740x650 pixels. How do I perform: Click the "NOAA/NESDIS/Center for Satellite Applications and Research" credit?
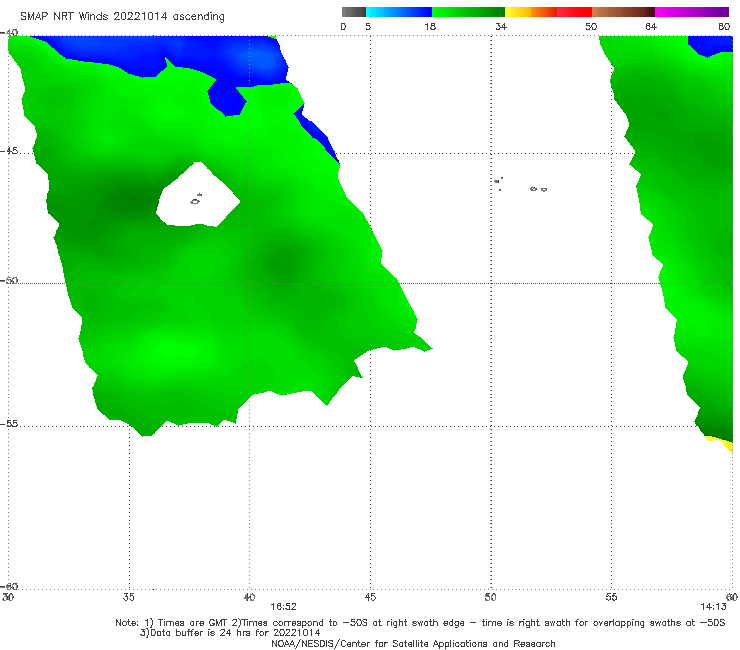413,644
